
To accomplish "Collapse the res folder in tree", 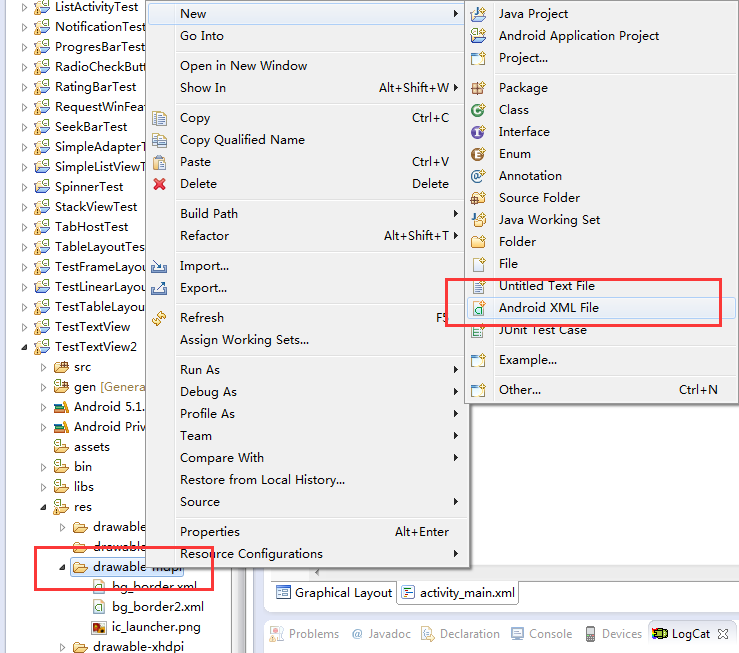I will (x=43, y=507).
